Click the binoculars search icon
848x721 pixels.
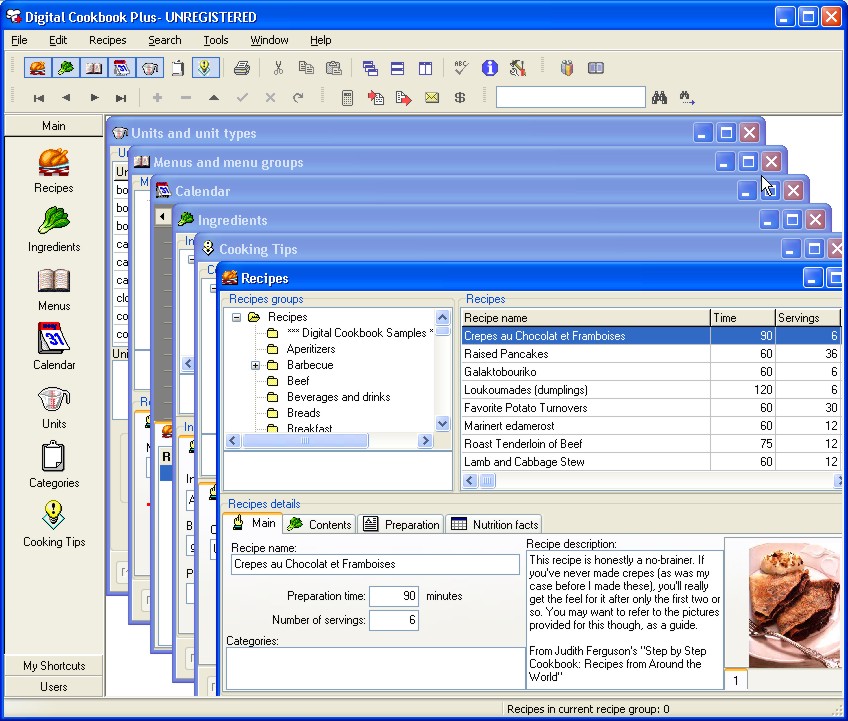coord(659,98)
